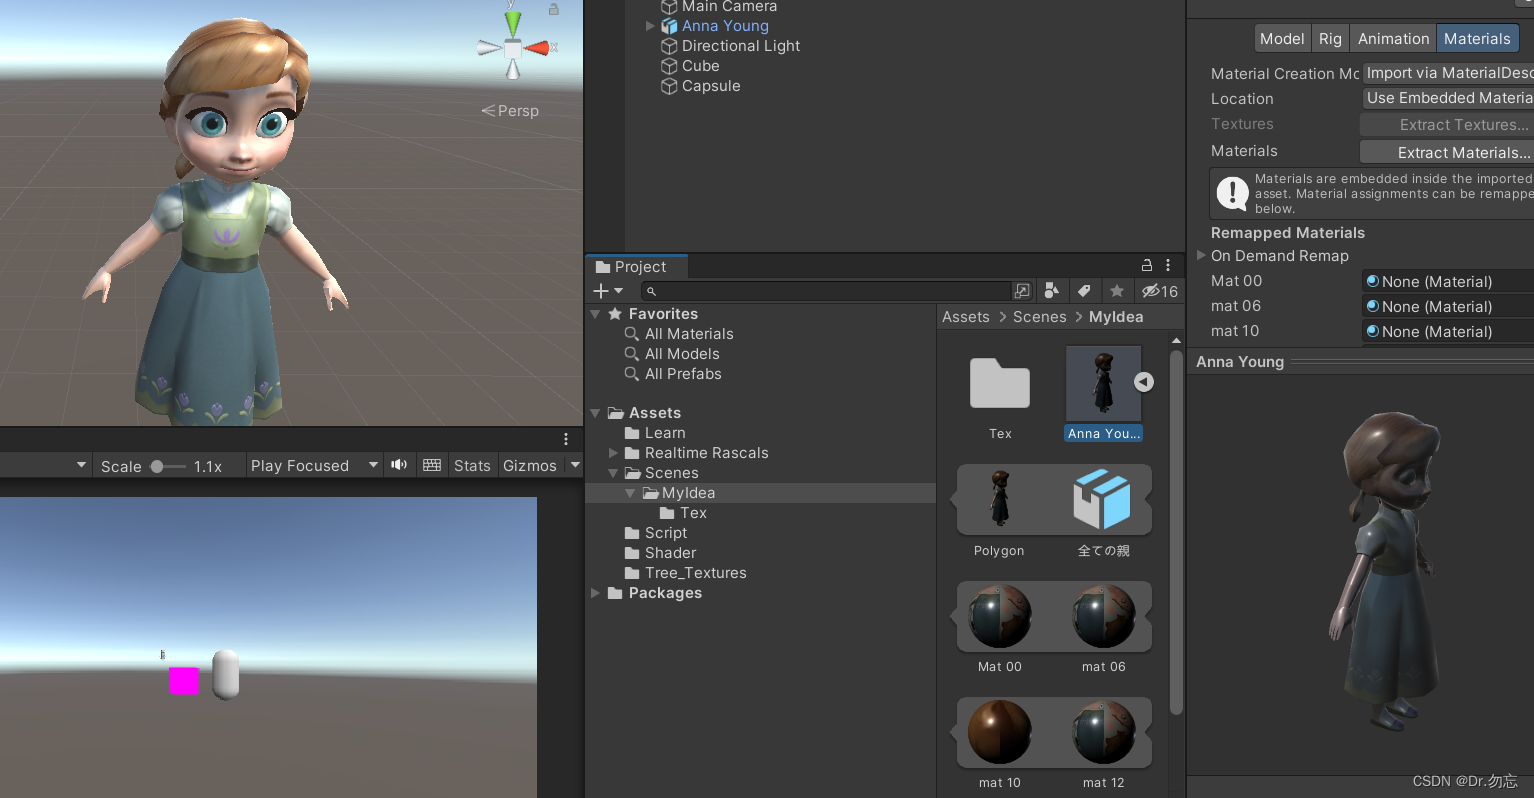Click the Project asset grid scrollbar

(1176, 531)
